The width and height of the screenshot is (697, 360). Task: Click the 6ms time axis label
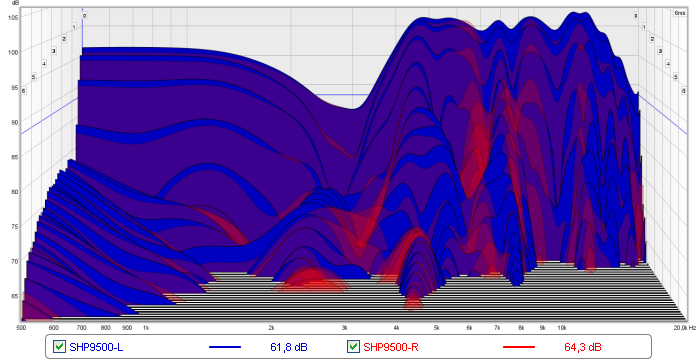tap(680, 13)
